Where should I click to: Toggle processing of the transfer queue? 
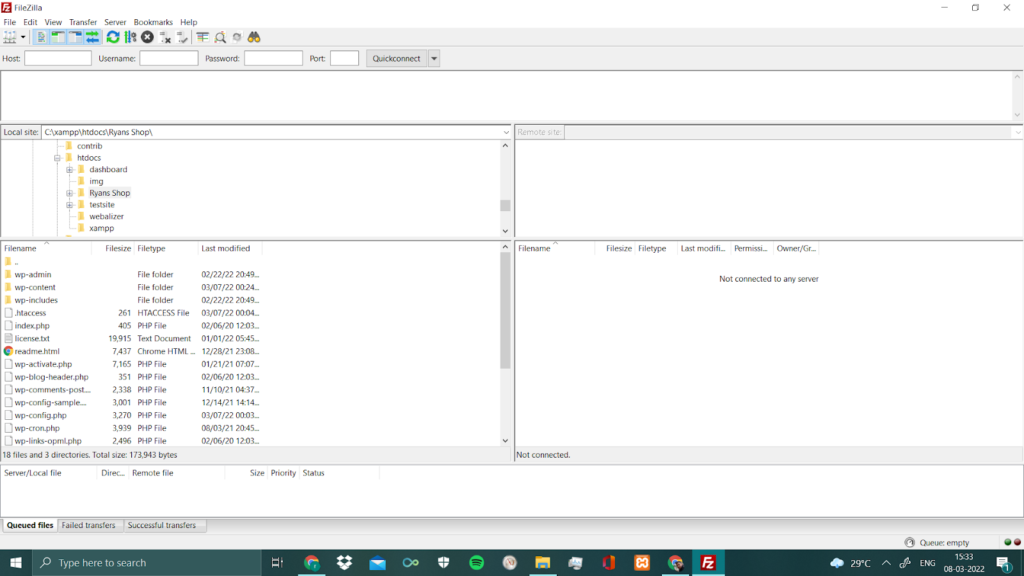[131, 37]
